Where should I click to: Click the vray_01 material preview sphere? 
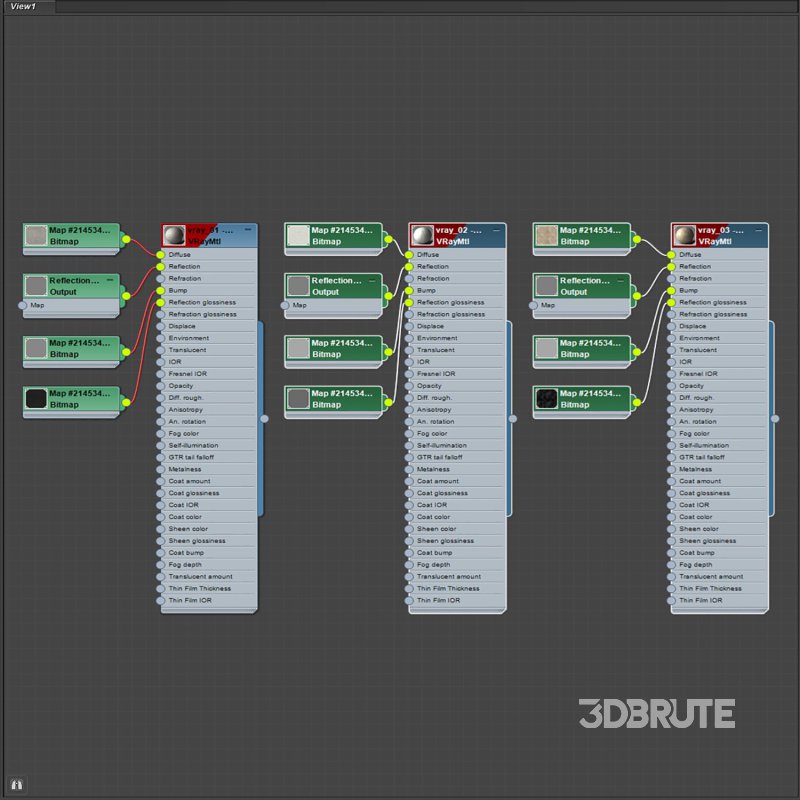click(x=174, y=236)
